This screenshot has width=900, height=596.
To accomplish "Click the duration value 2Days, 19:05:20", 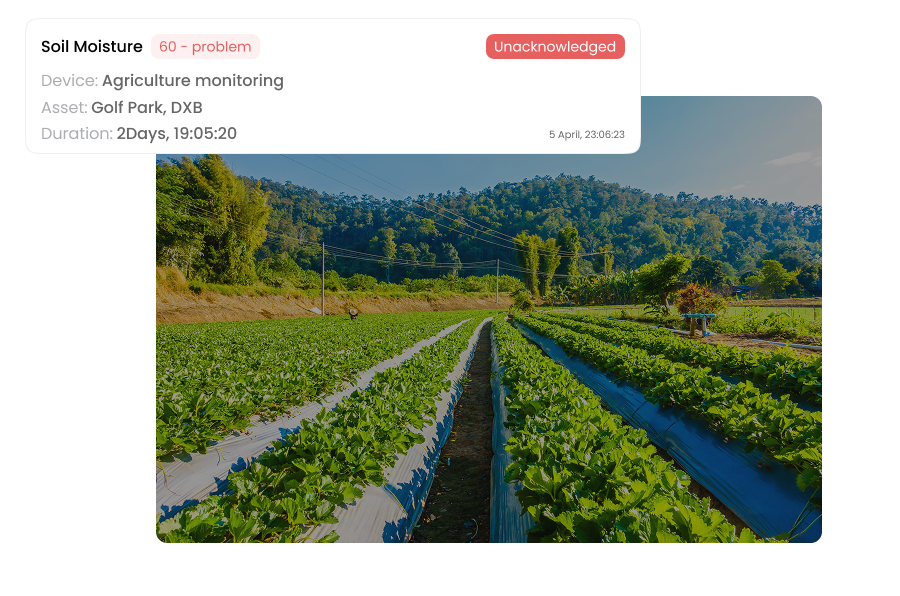I will coord(177,134).
